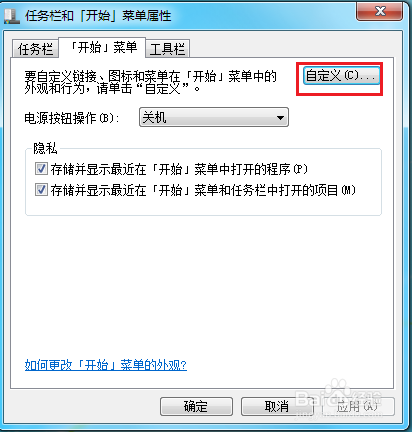412x432 pixels.
Task: Open the 工具栏 tab
Action: pyautogui.click(x=167, y=49)
